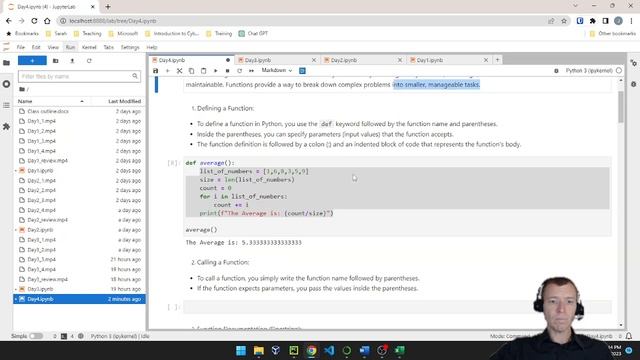Select Day1.ipynb notebook file

coord(79,170)
